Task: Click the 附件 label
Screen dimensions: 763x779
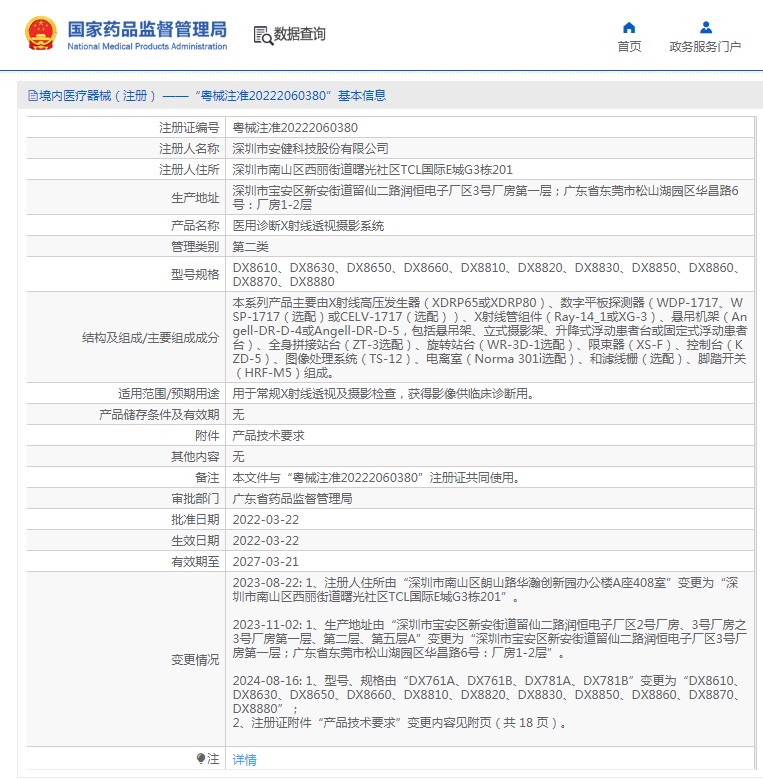Action: tap(207, 435)
